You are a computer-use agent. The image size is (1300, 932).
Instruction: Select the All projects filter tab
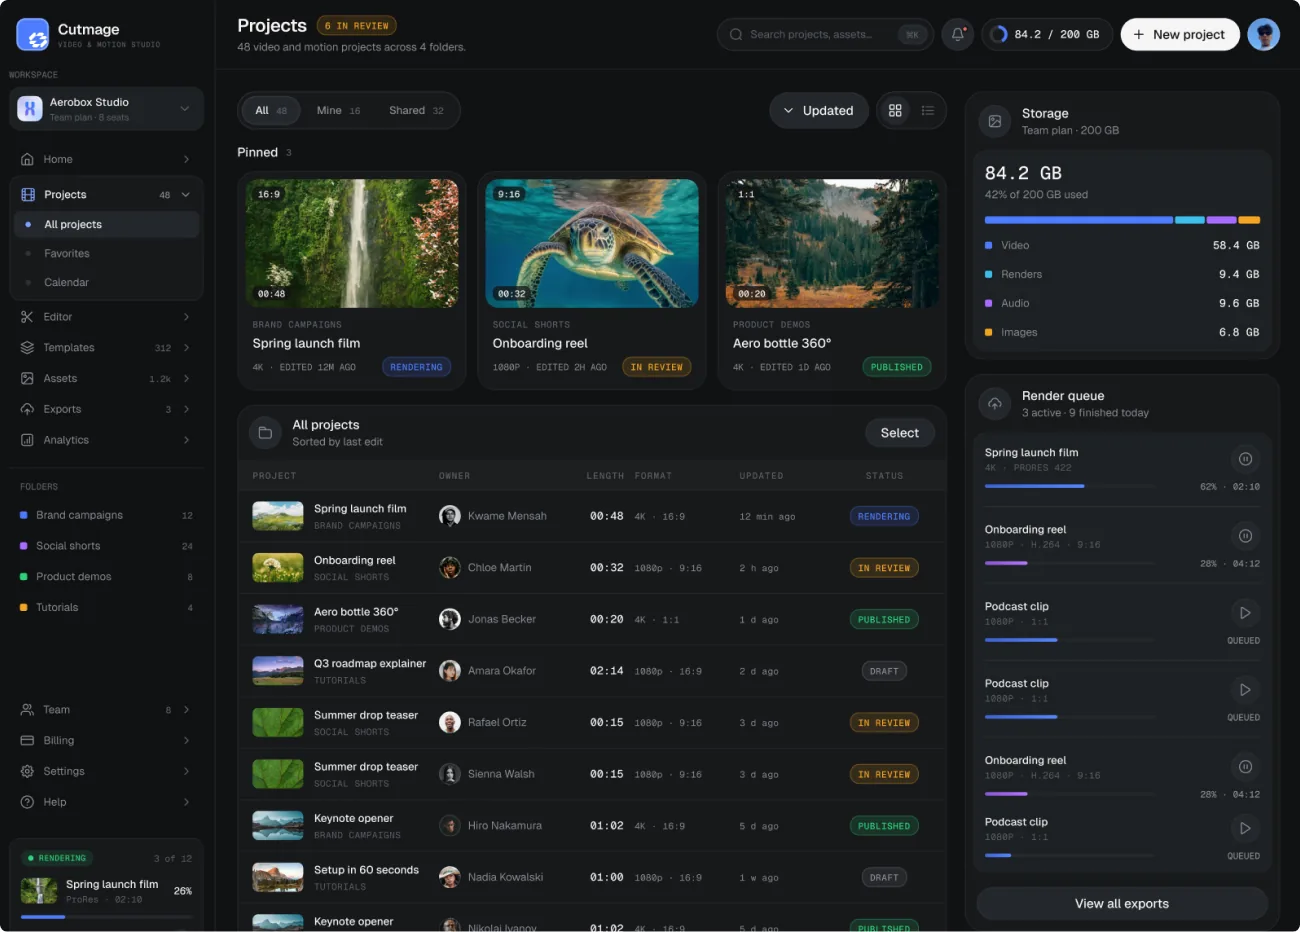270,111
